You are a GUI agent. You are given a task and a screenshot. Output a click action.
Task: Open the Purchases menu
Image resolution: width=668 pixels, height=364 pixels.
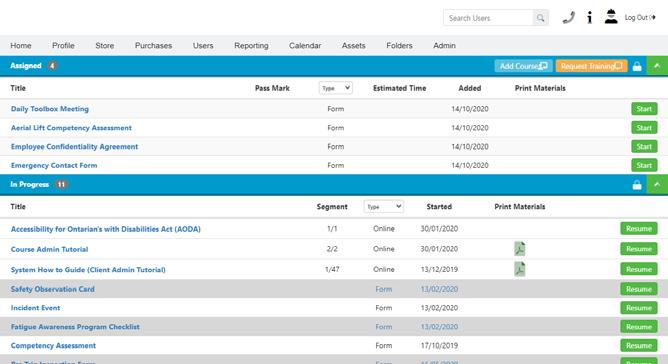(153, 46)
